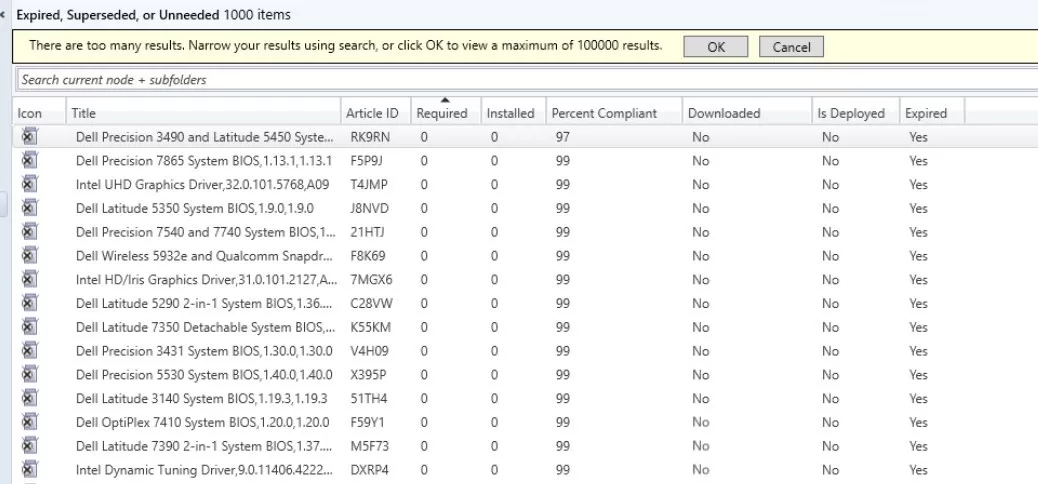1038x484 pixels.
Task: Sort by the Percent Compliant column header
Action: tap(614, 113)
